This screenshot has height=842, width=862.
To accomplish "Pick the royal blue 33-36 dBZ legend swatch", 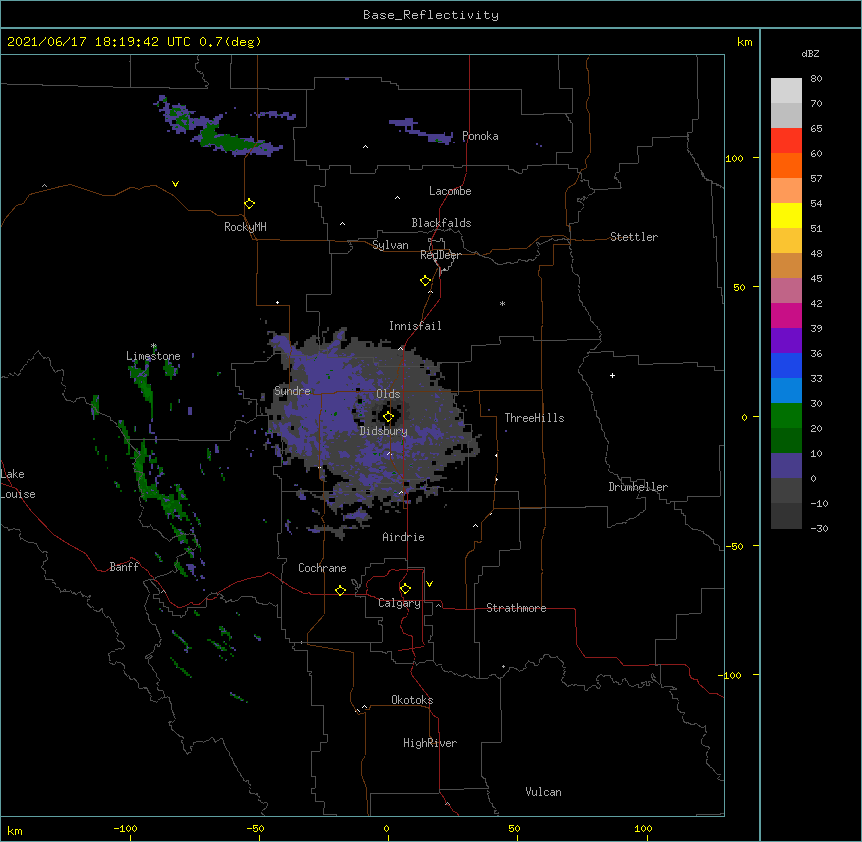I will (x=786, y=365).
